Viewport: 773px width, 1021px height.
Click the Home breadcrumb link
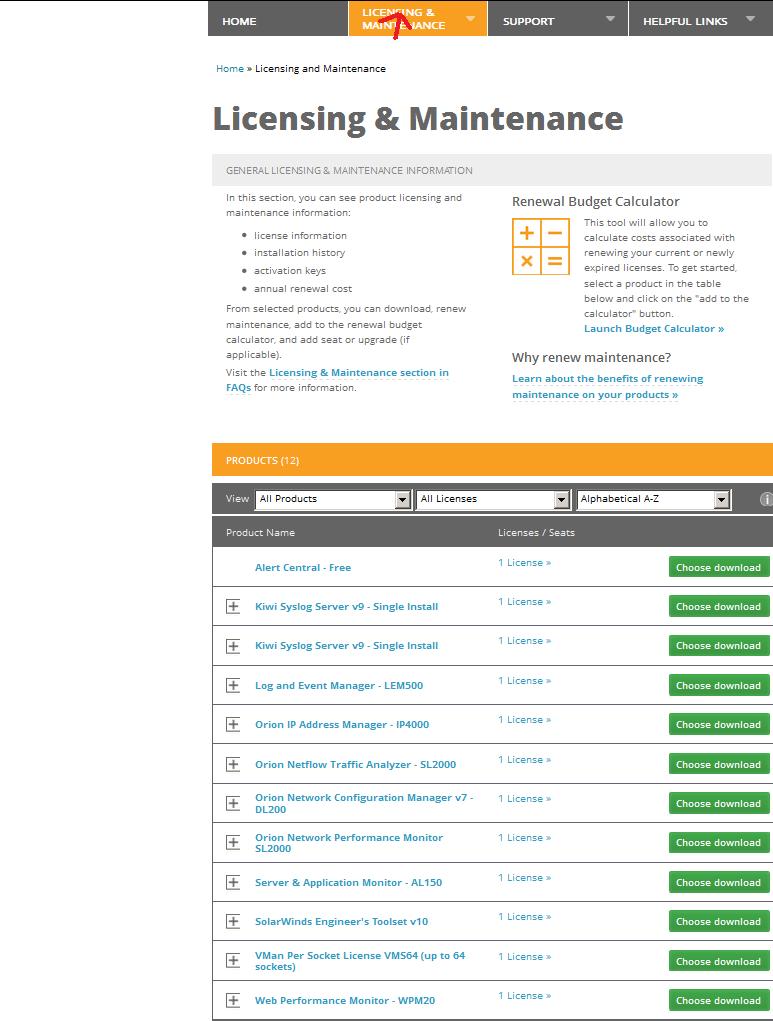pos(230,68)
